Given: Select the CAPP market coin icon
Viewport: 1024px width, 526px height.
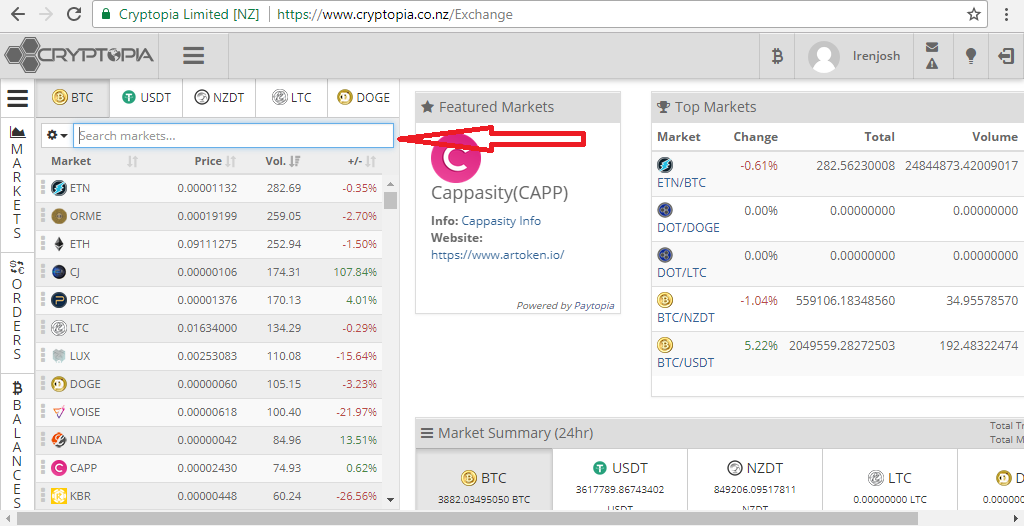Looking at the screenshot, I should click(59, 468).
